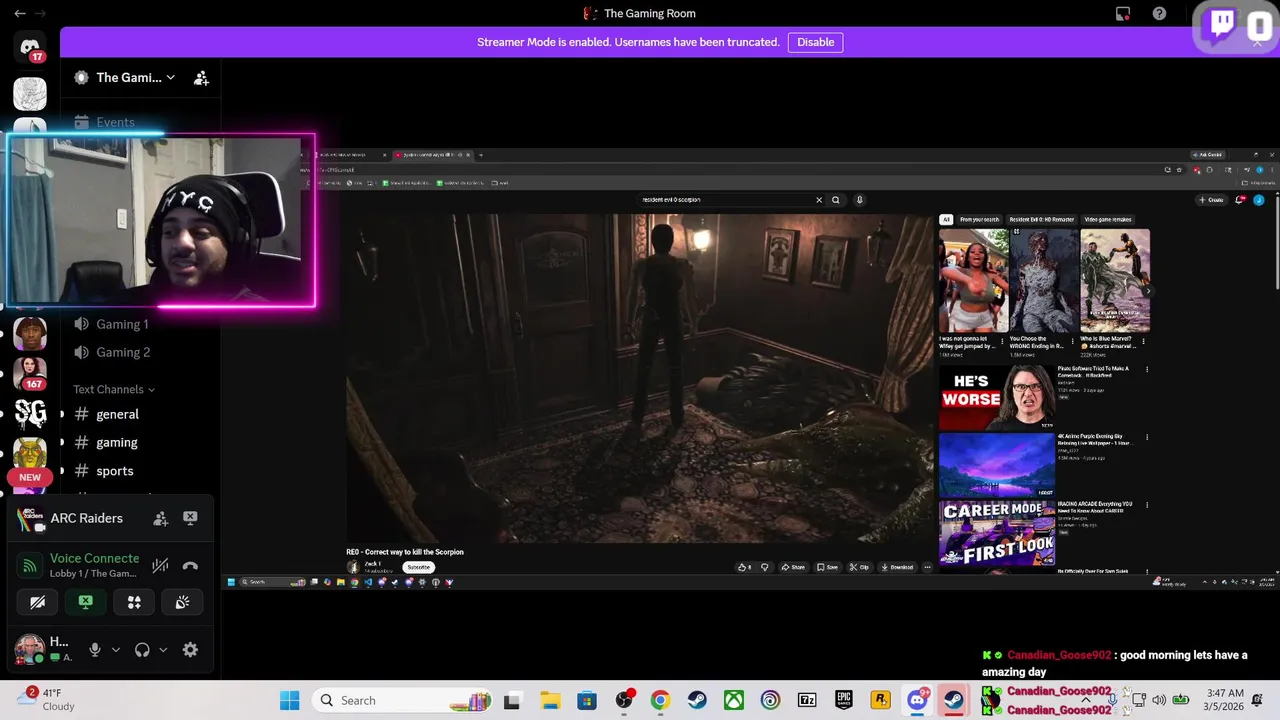Toggle noise suppression icon
1280x720 pixels.
coord(160,566)
